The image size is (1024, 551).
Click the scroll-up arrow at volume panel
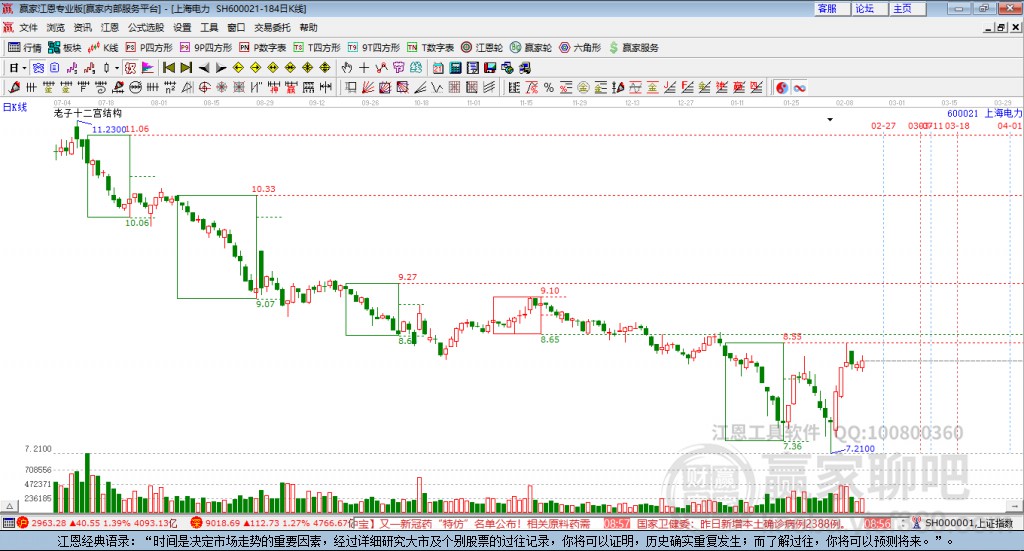pyautogui.click(x=9, y=506)
